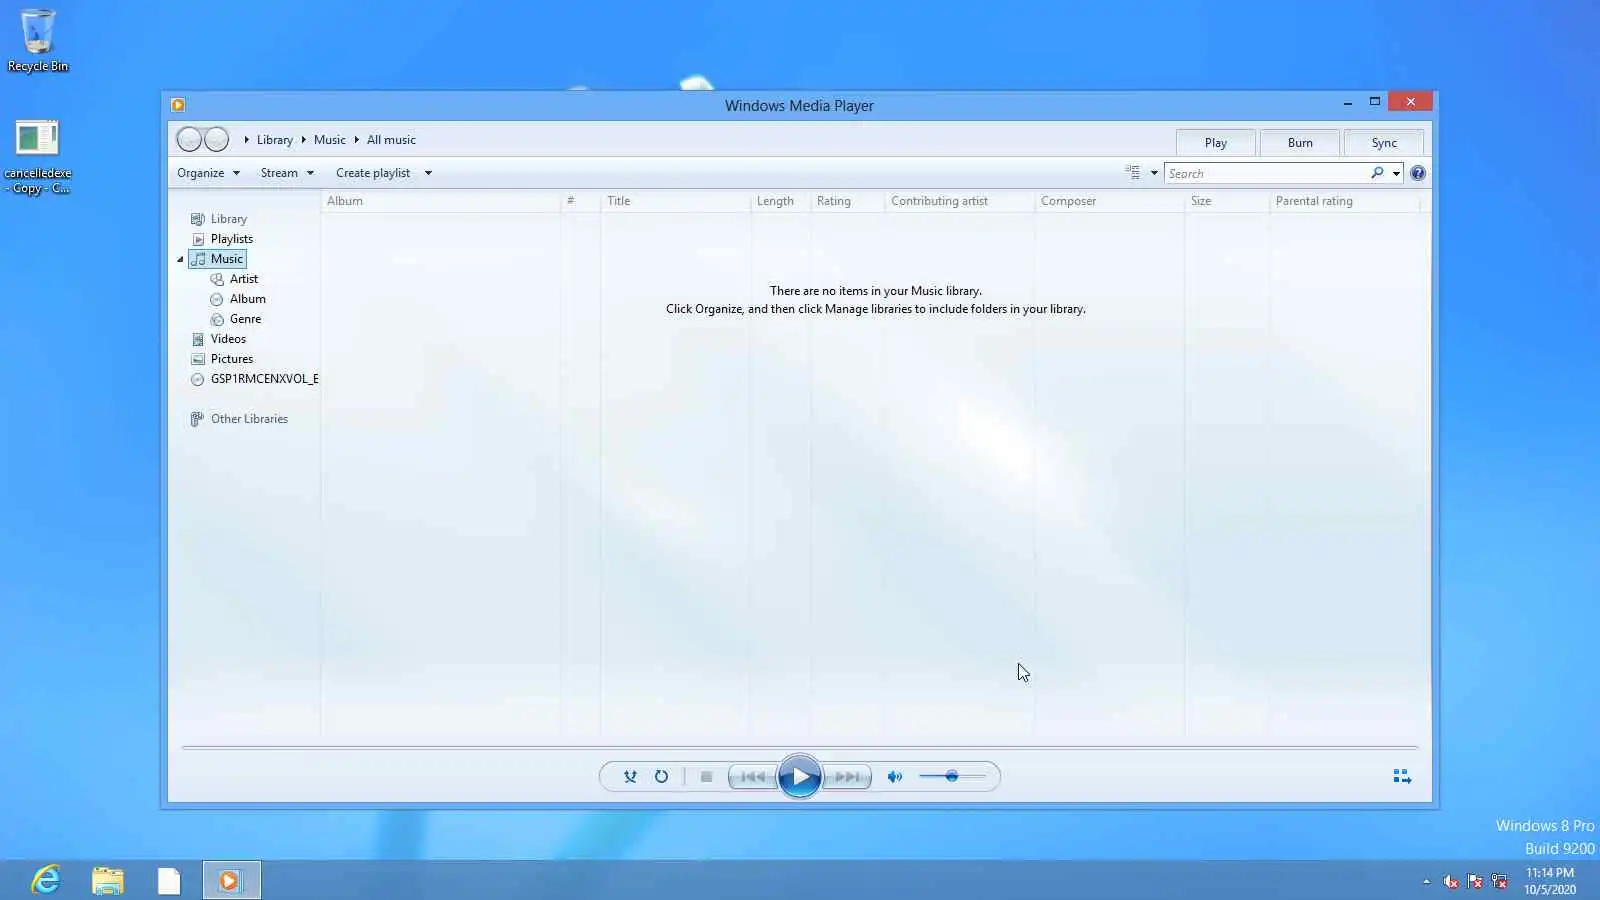
Task: Open Internet Explorer from the taskbar
Action: pyautogui.click(x=46, y=880)
